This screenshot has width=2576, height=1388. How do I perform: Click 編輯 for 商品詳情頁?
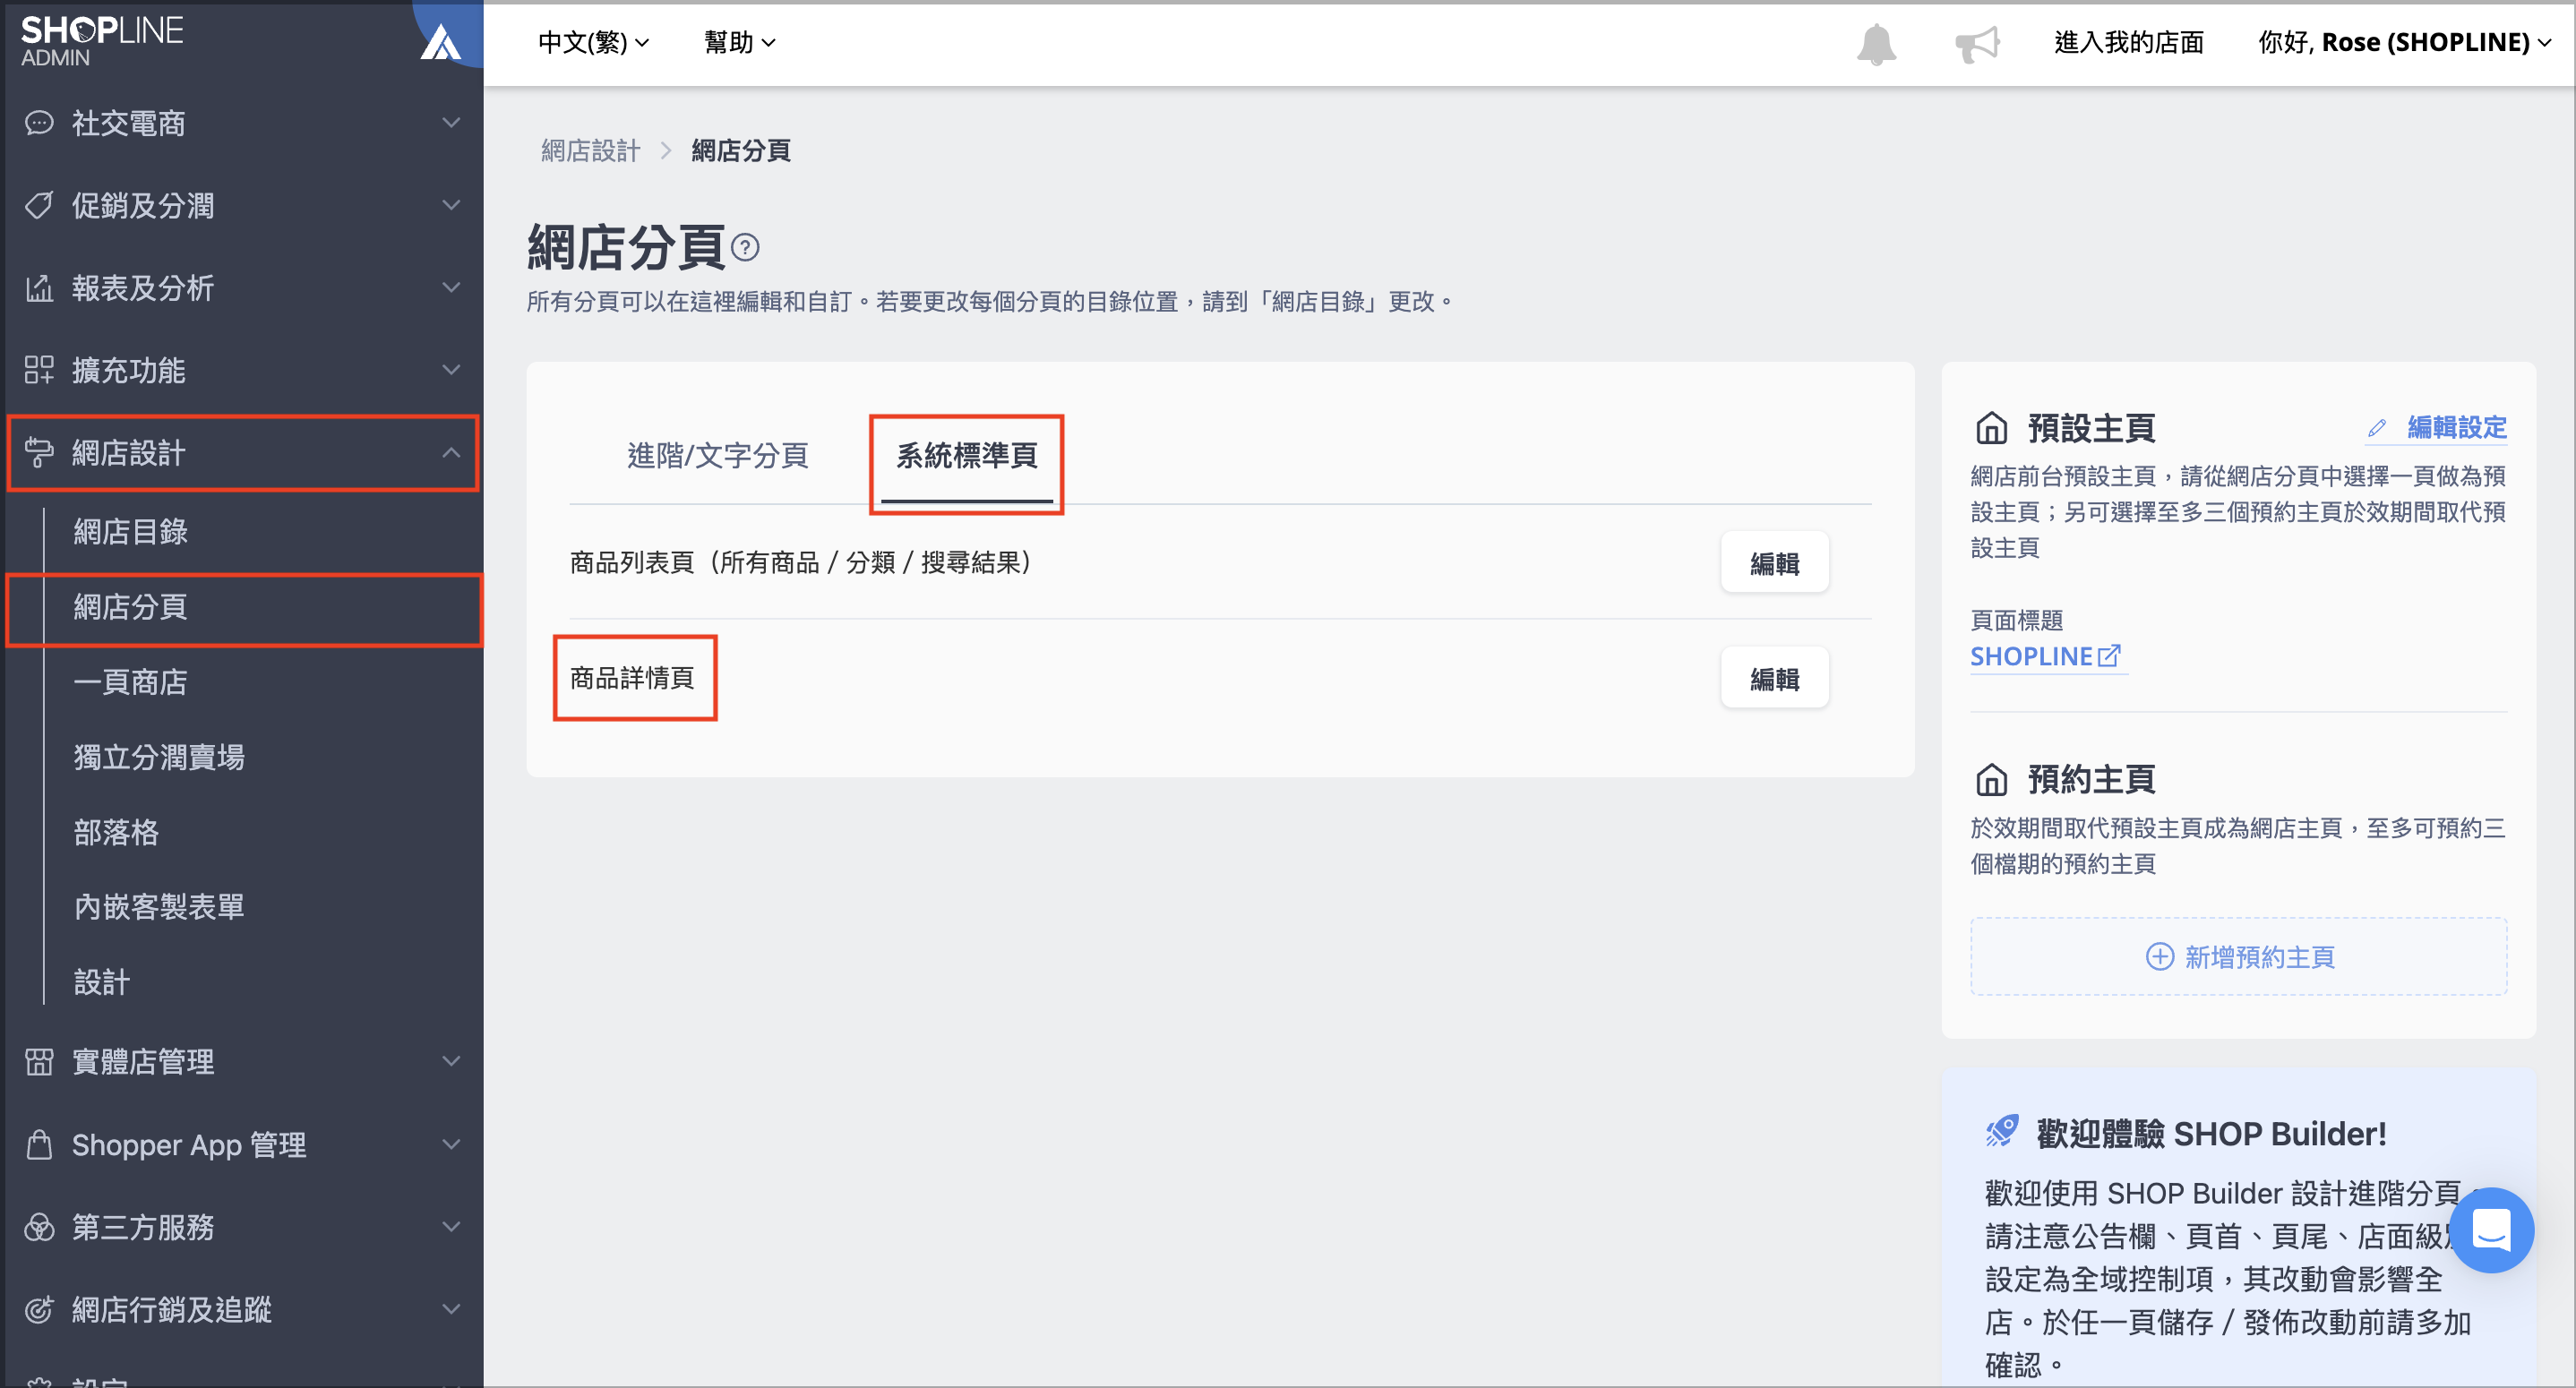[x=1774, y=678]
